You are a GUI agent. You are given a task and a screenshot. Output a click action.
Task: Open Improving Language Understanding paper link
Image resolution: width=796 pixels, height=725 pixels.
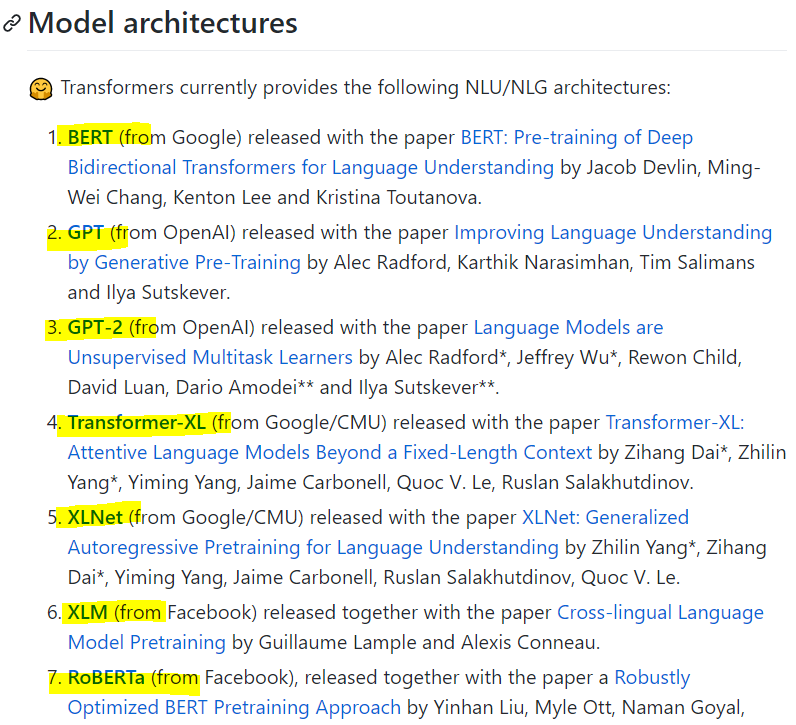click(x=420, y=247)
